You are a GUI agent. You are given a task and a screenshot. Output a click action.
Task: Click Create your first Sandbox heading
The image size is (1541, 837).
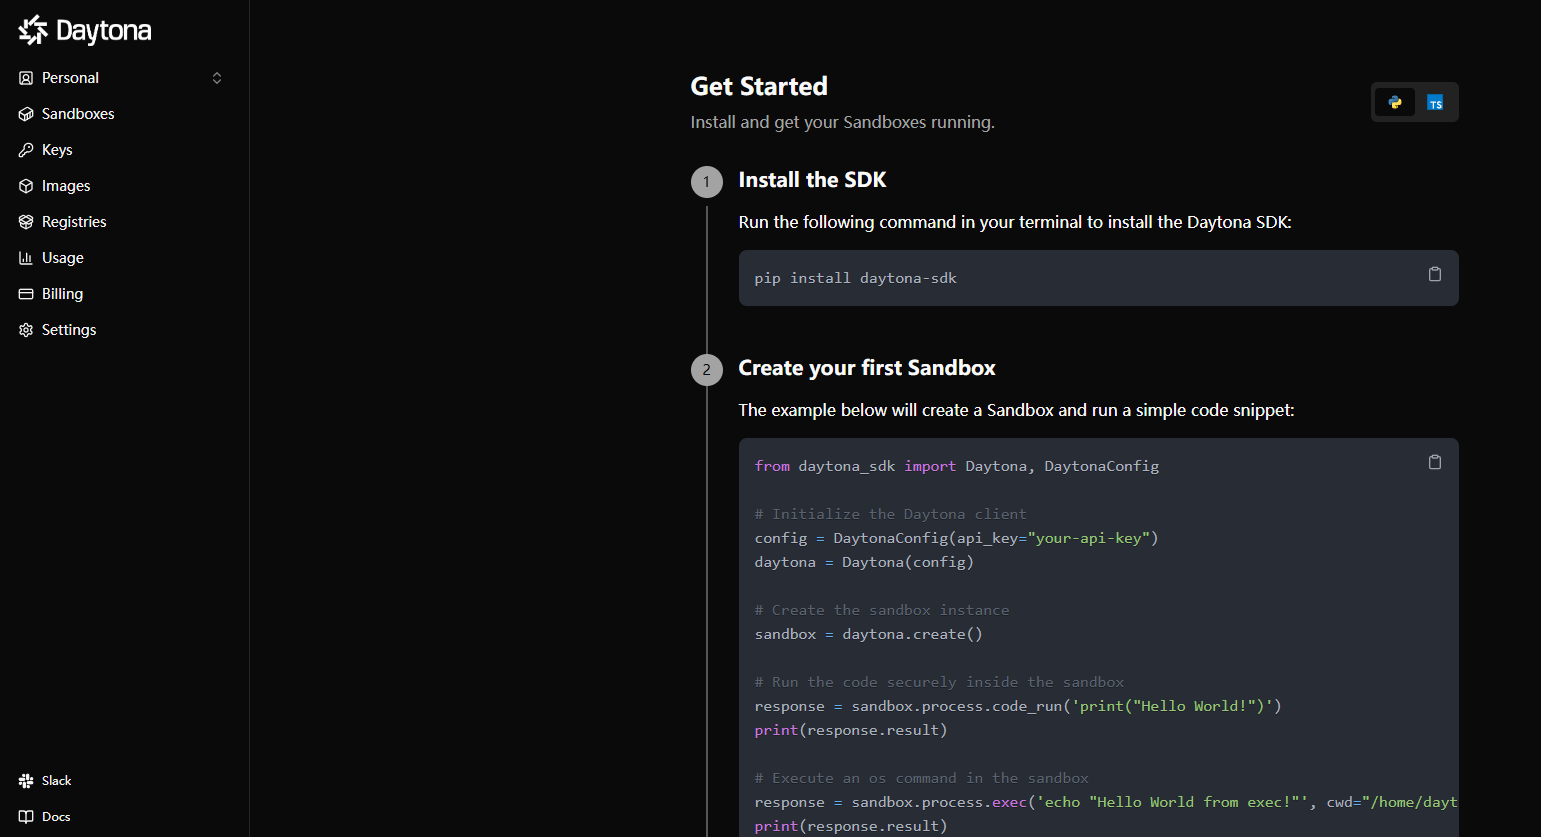click(867, 368)
